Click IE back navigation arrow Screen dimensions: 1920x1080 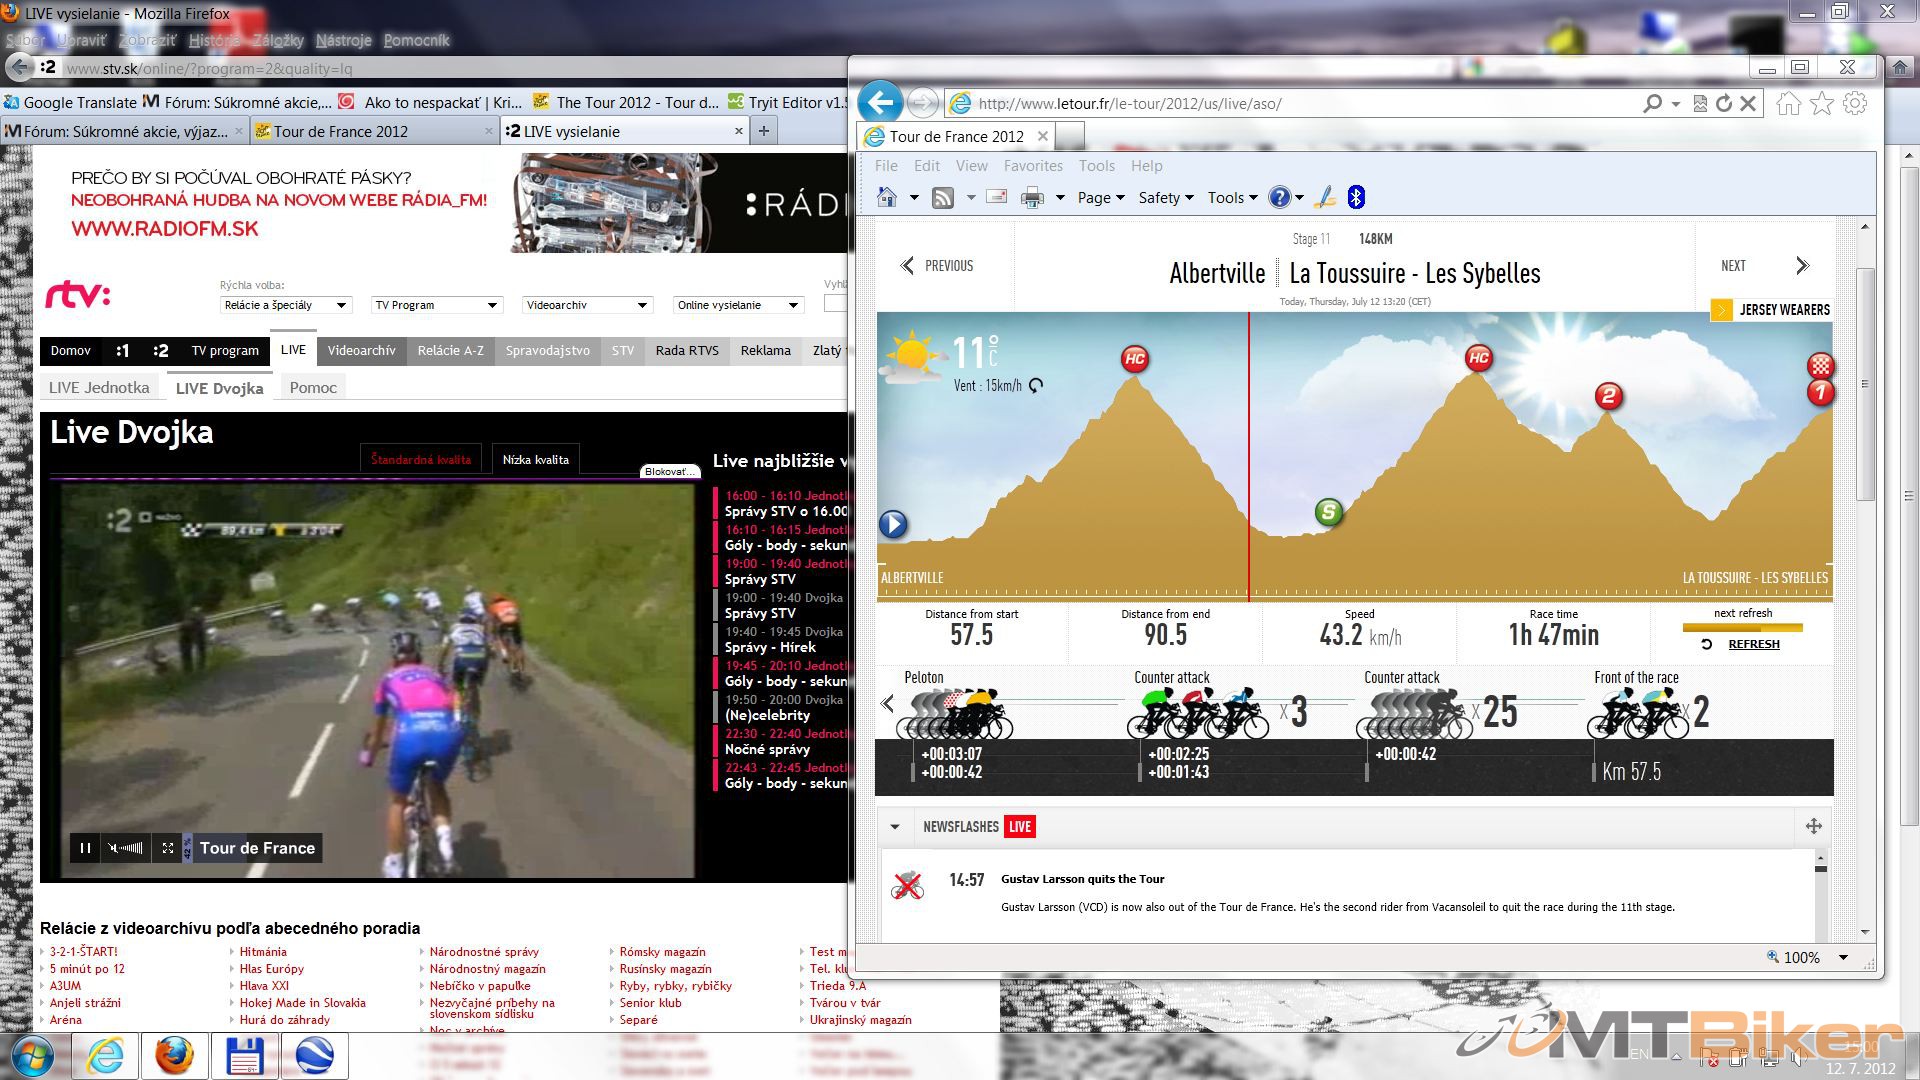click(880, 102)
